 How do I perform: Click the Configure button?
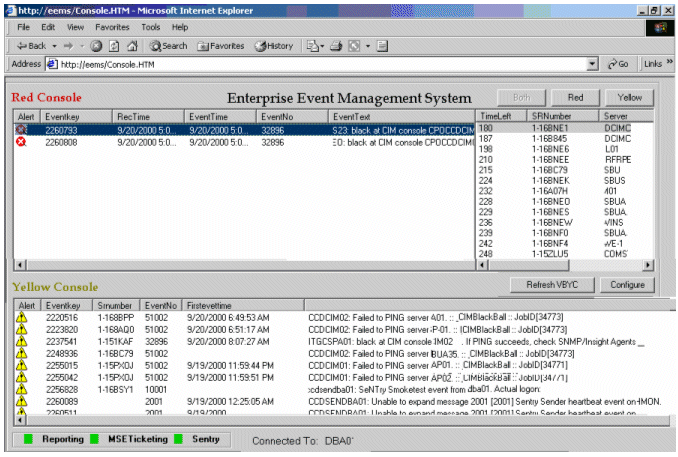628,284
